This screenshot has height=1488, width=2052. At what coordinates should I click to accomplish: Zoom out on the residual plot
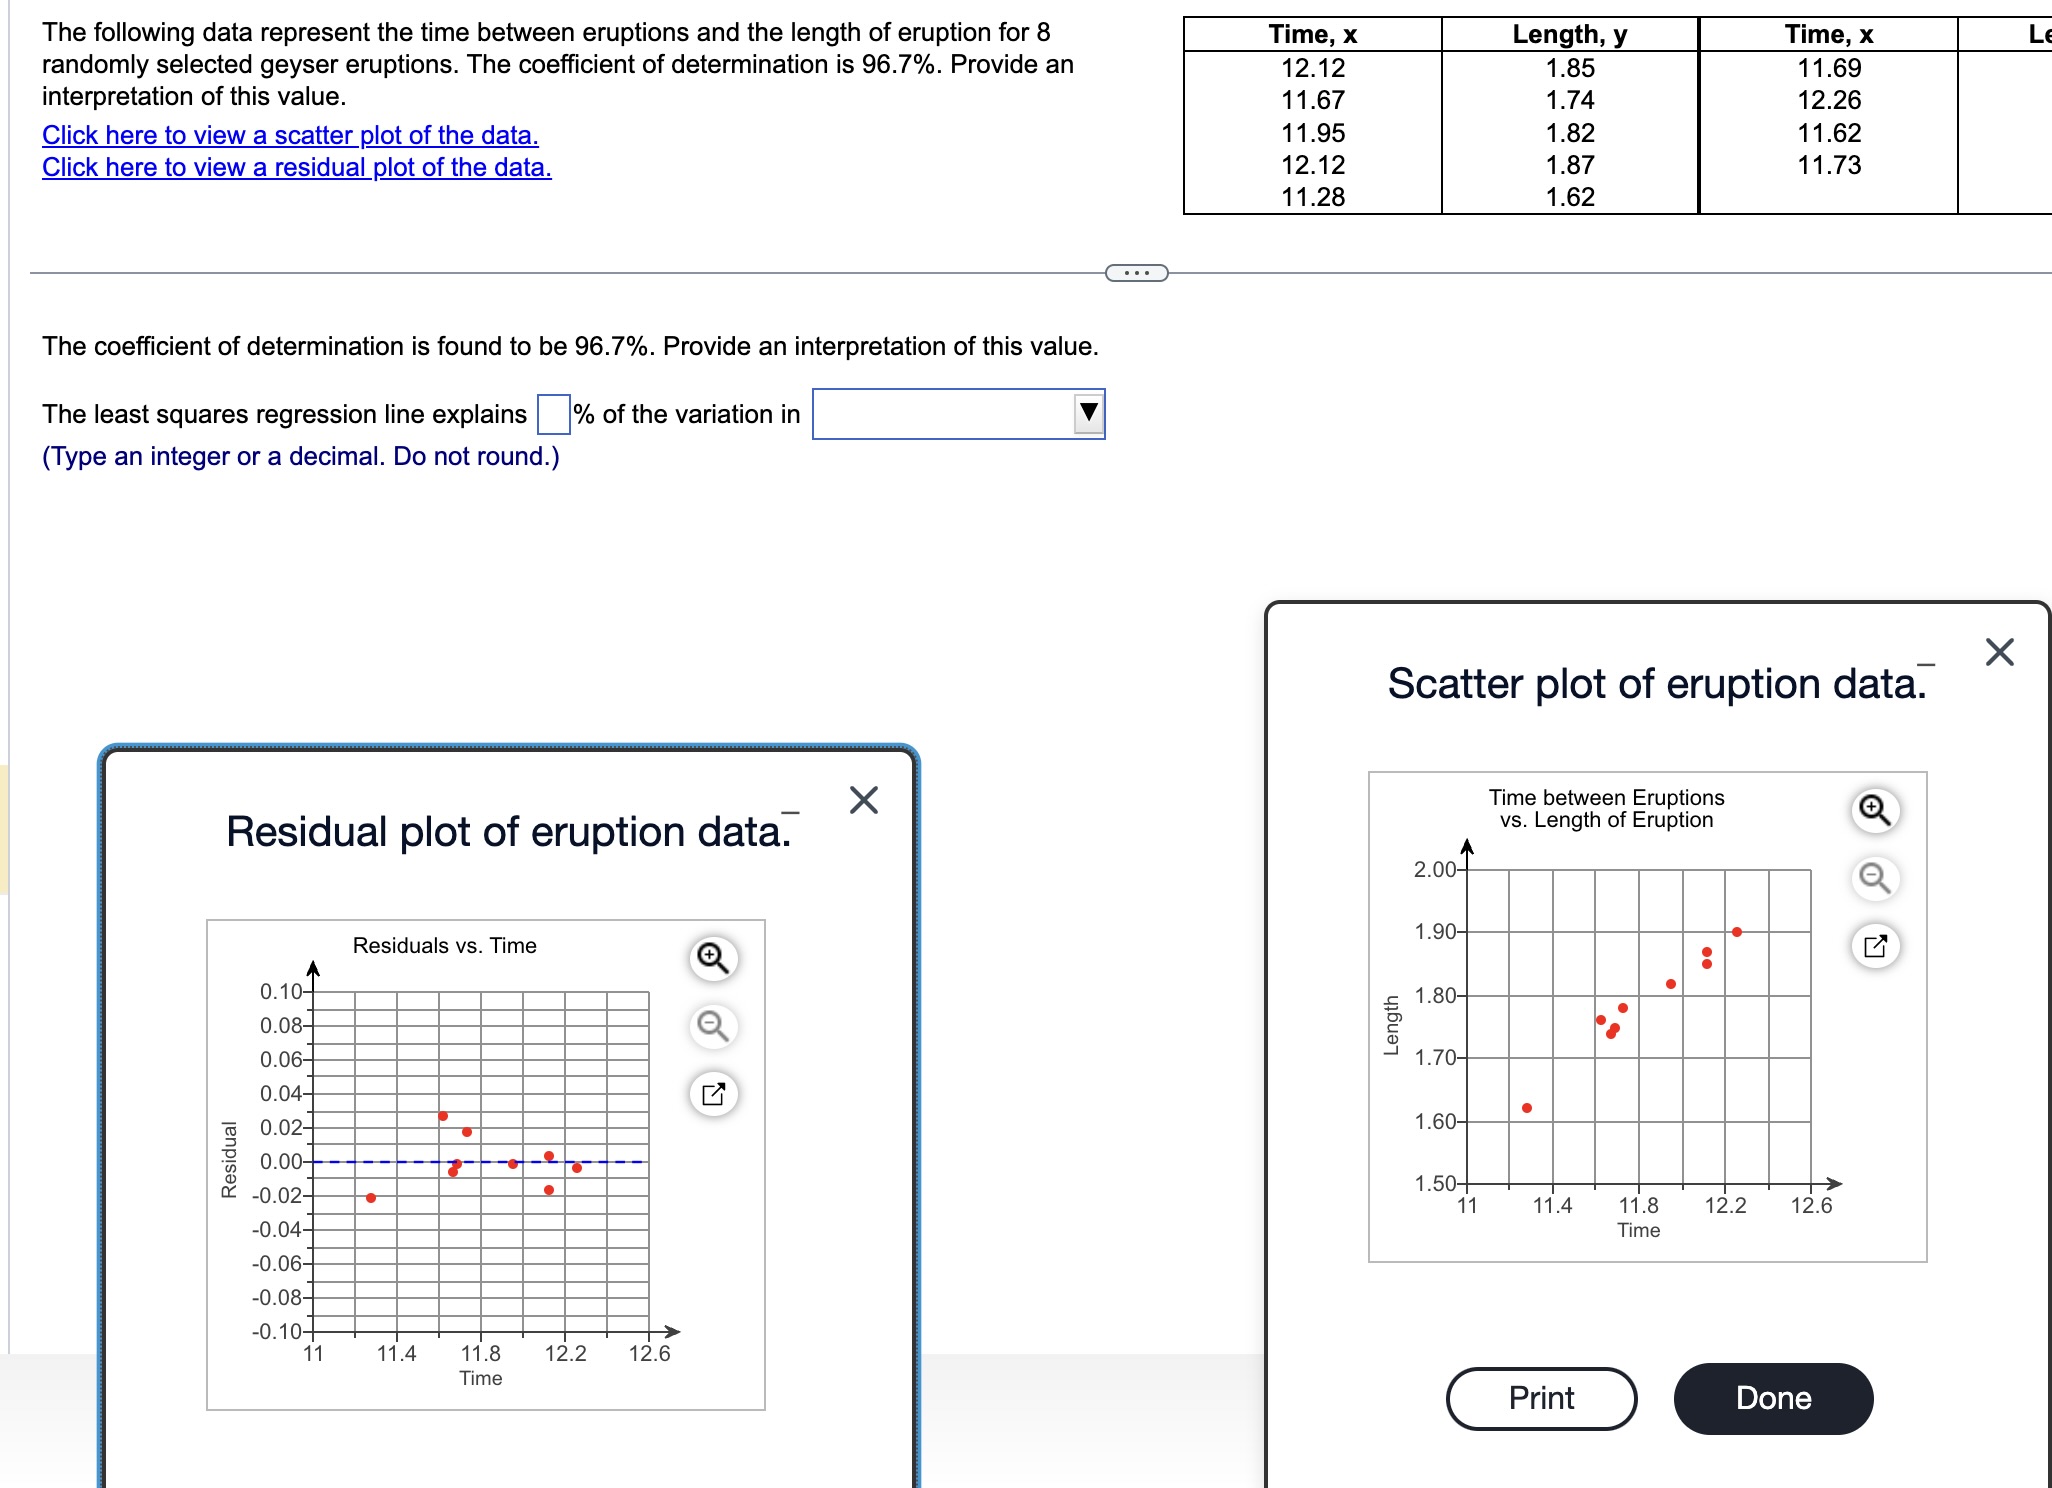click(713, 1026)
